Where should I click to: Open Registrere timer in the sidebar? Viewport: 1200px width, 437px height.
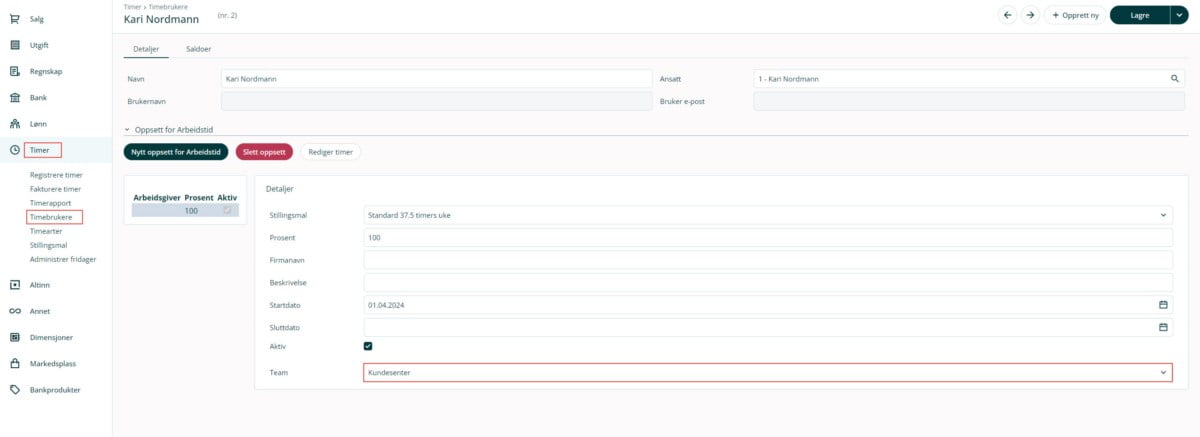click(56, 175)
